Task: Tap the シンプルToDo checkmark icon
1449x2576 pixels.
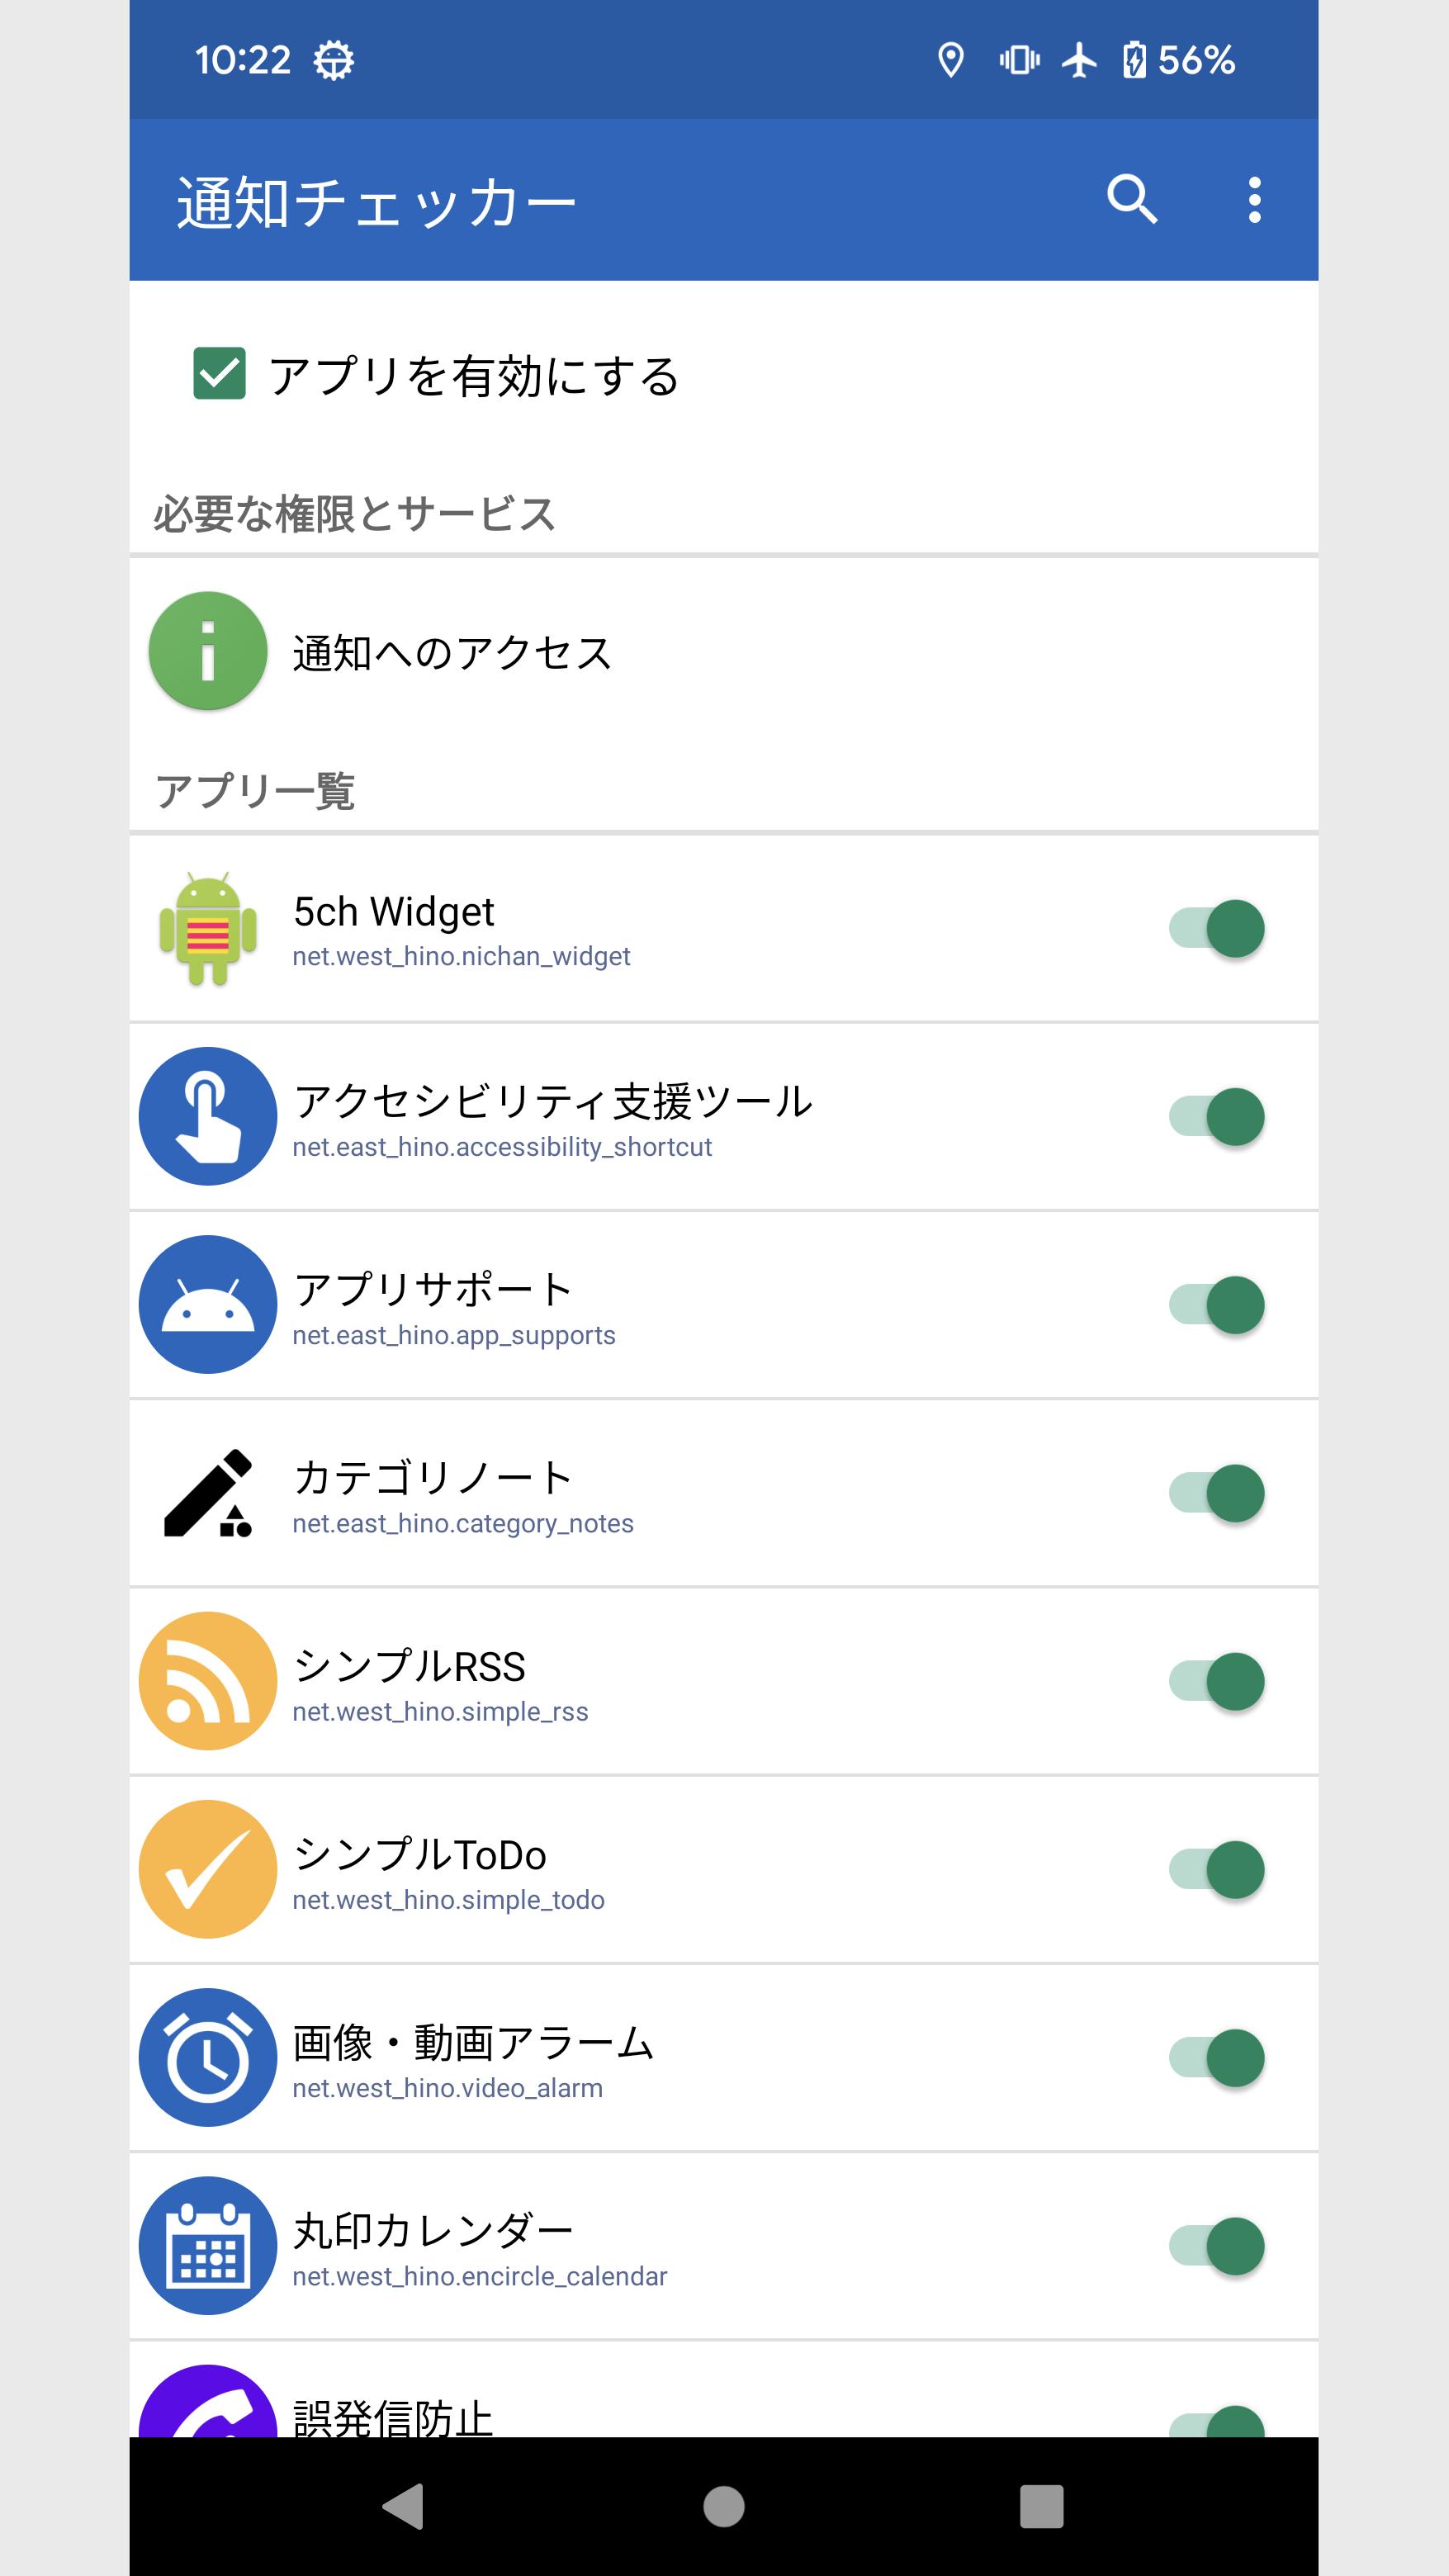Action: pos(208,1869)
